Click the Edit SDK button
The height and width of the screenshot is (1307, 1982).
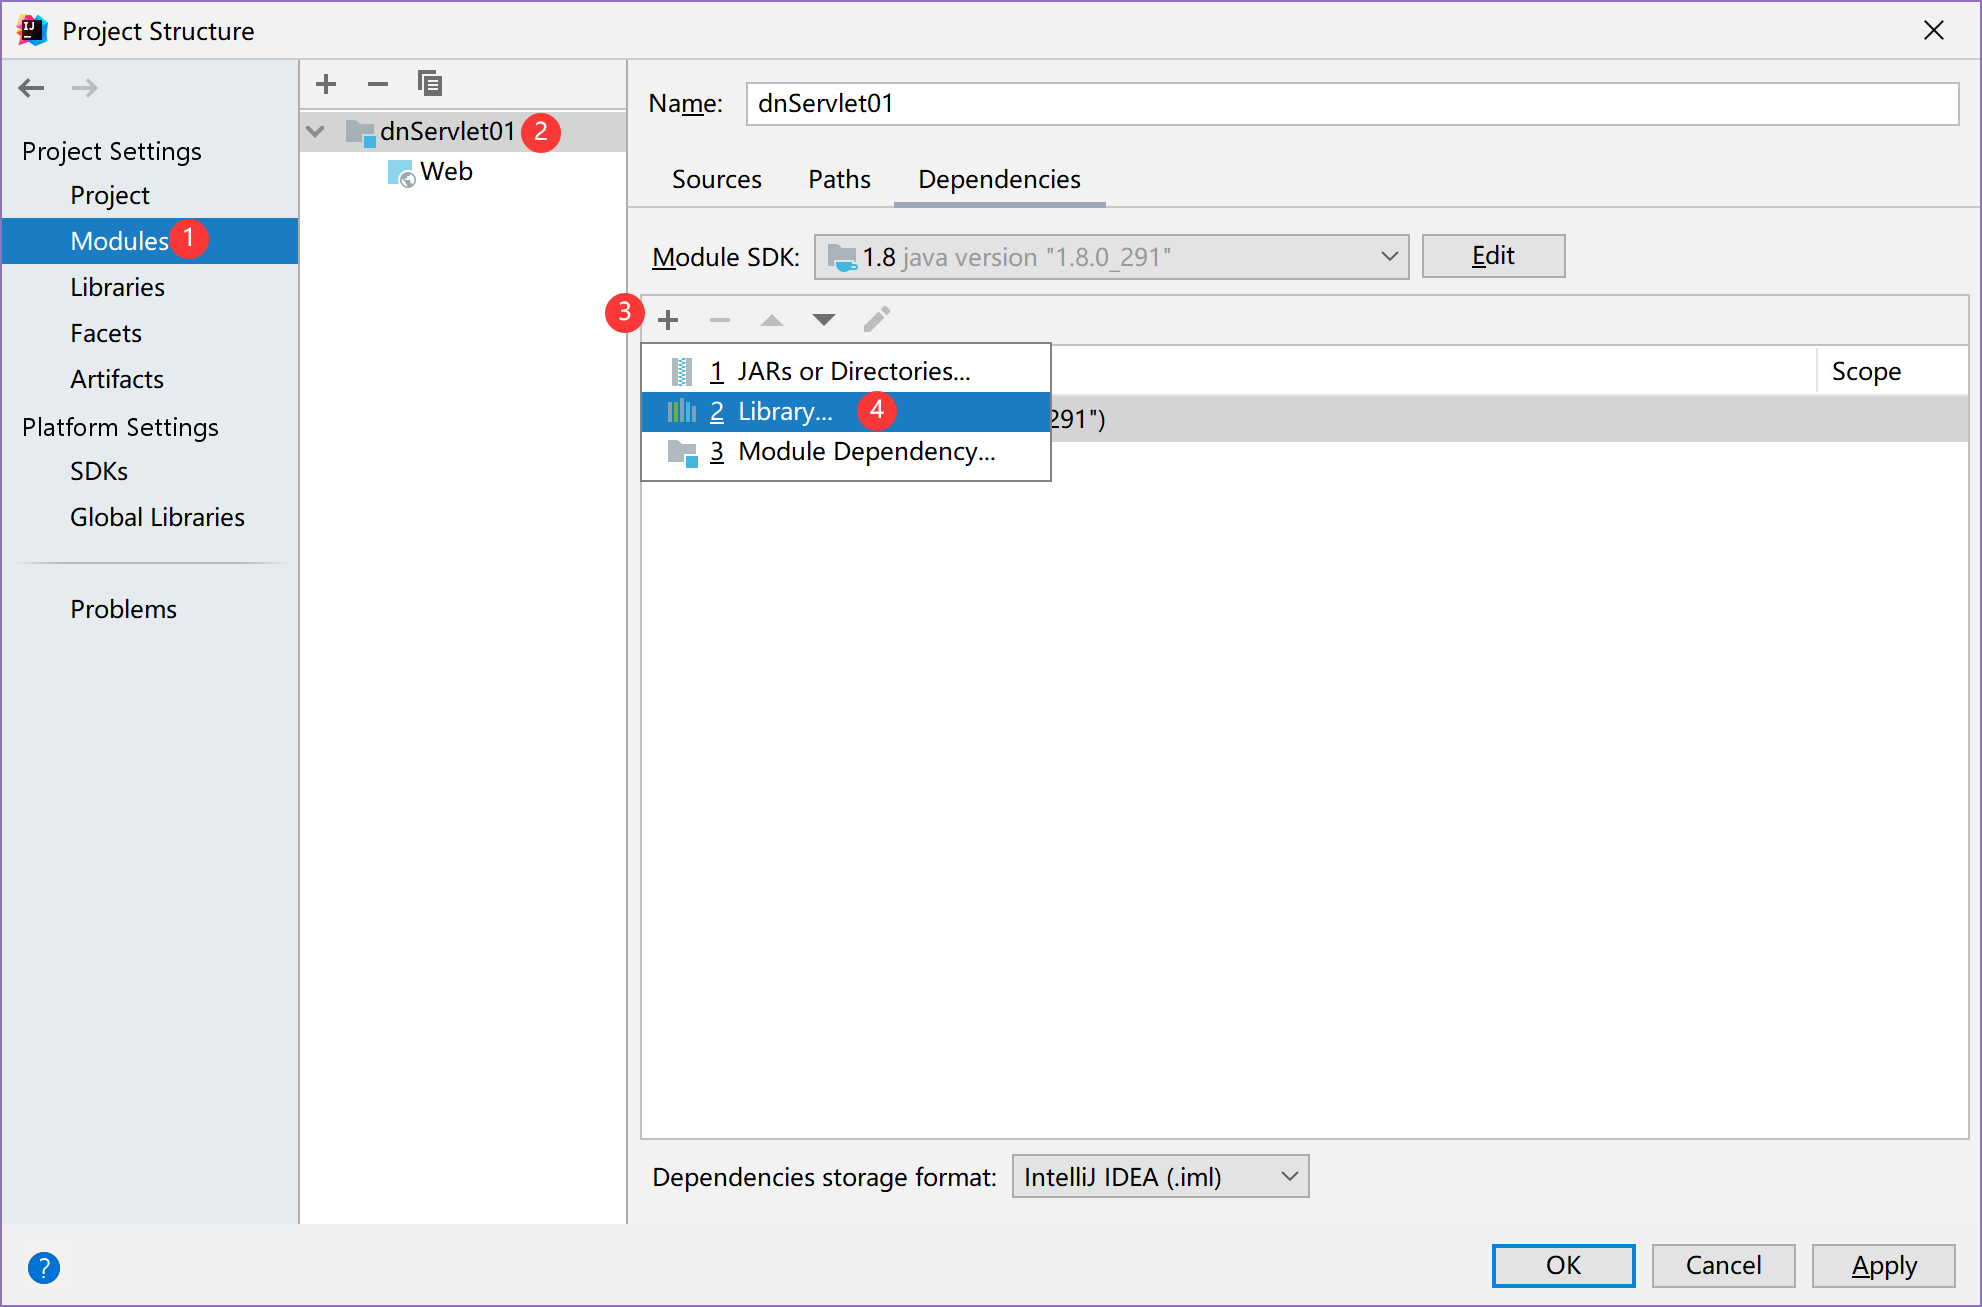[x=1493, y=256]
